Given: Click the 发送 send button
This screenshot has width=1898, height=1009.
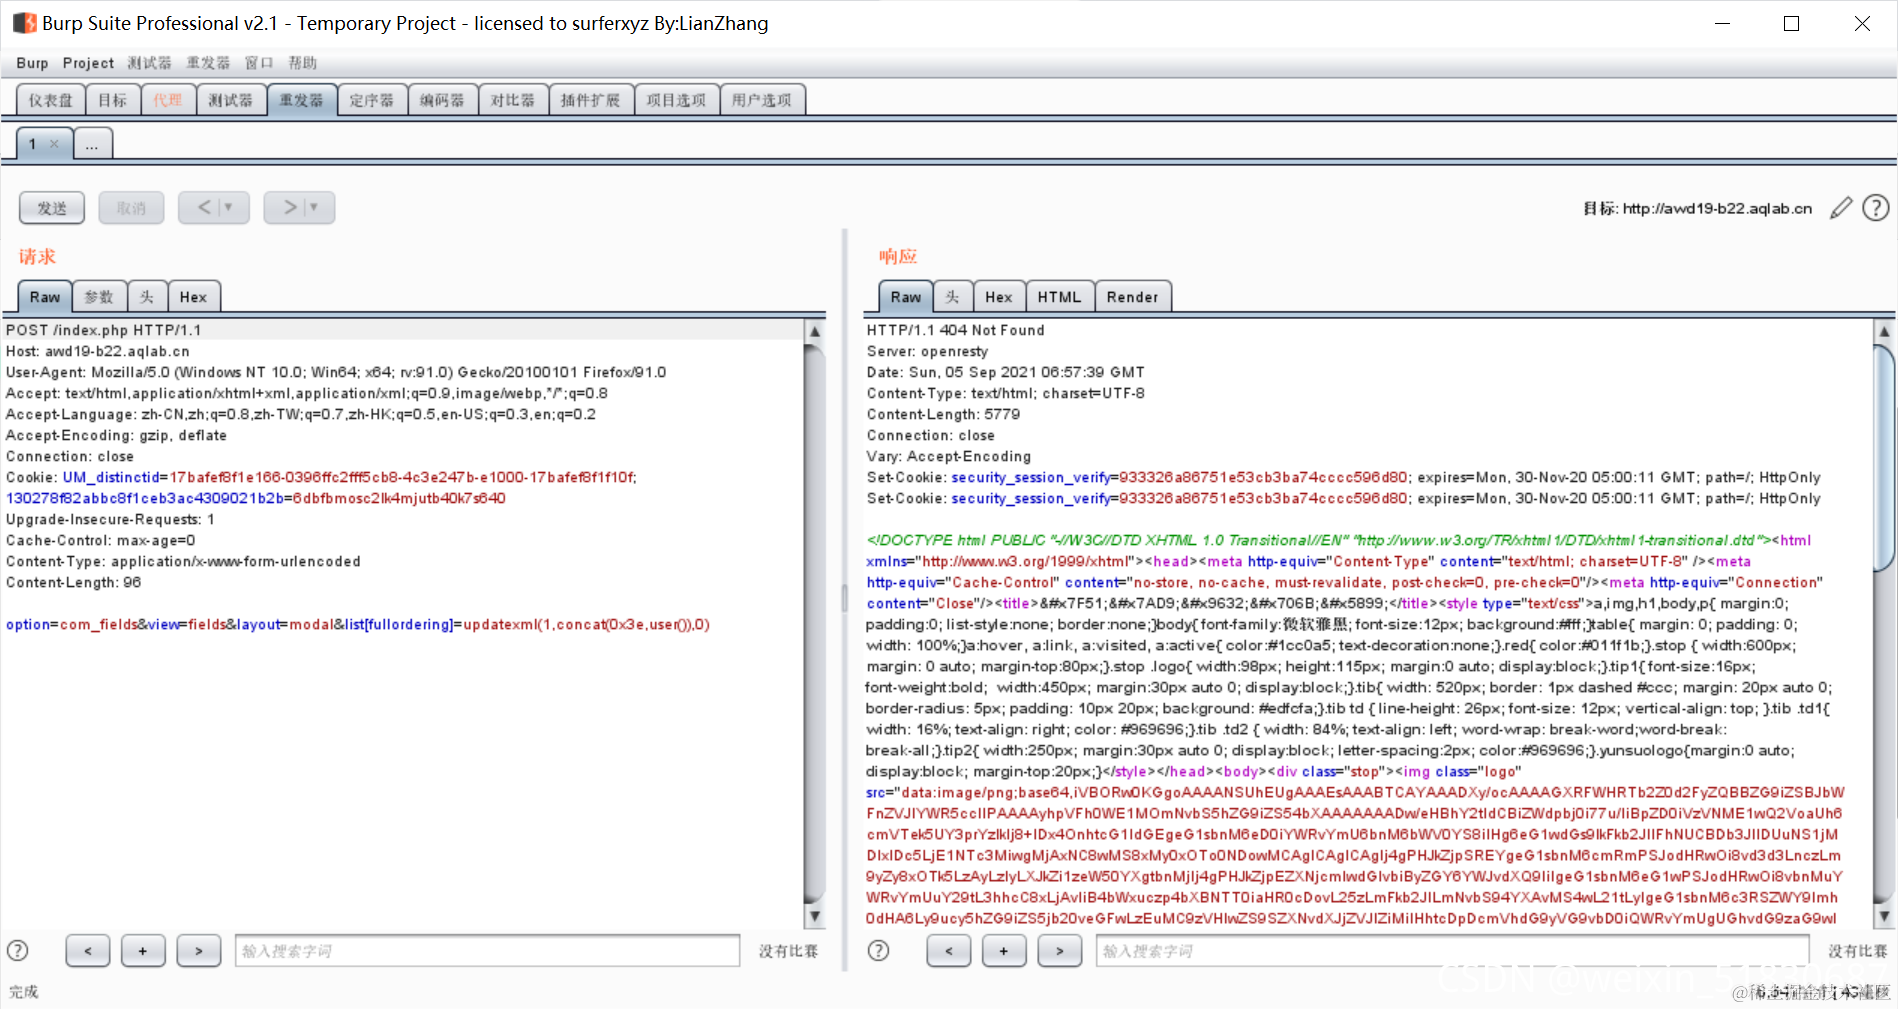Looking at the screenshot, I should [52, 208].
